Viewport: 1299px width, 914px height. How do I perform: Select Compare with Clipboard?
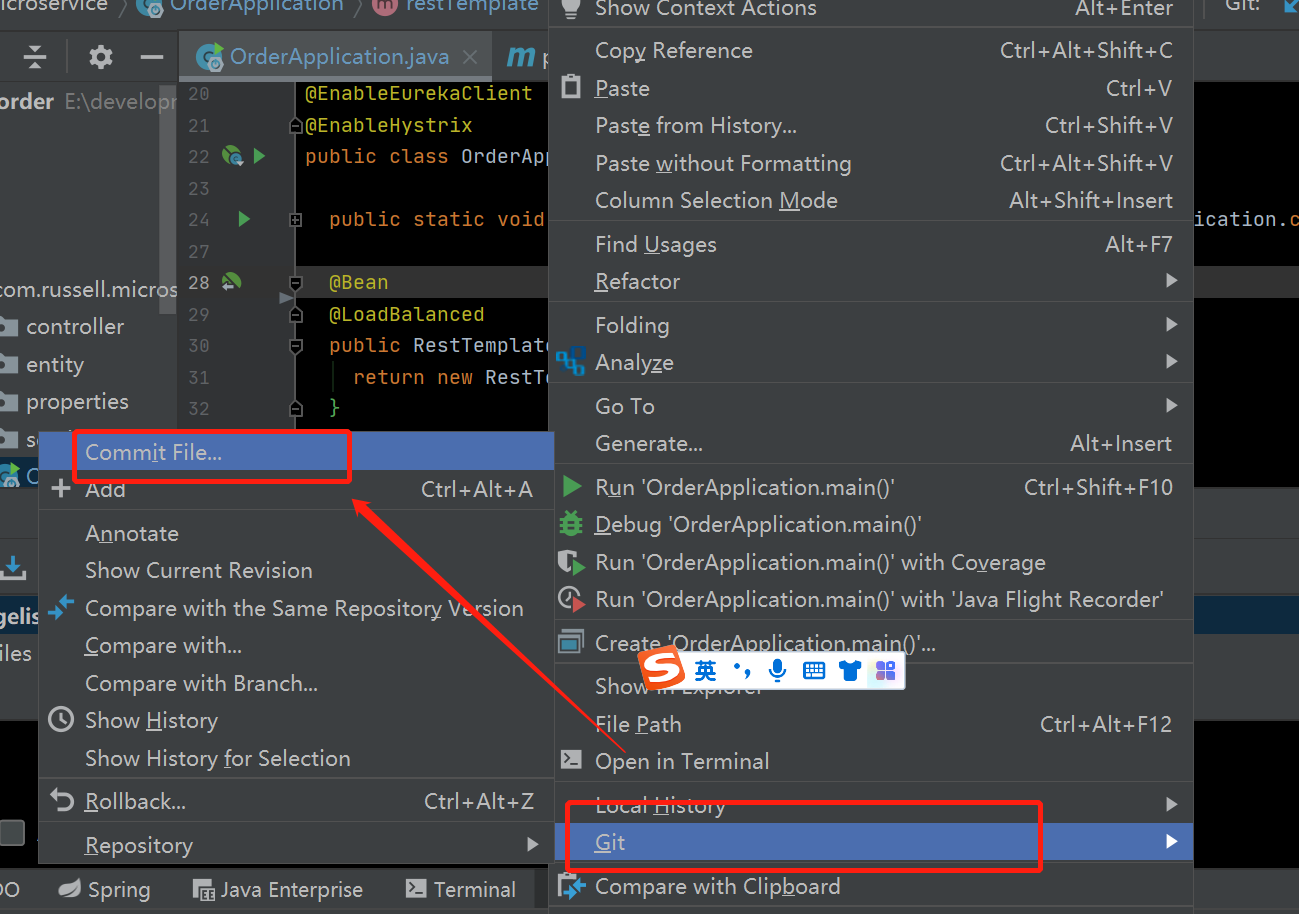[x=874, y=886]
